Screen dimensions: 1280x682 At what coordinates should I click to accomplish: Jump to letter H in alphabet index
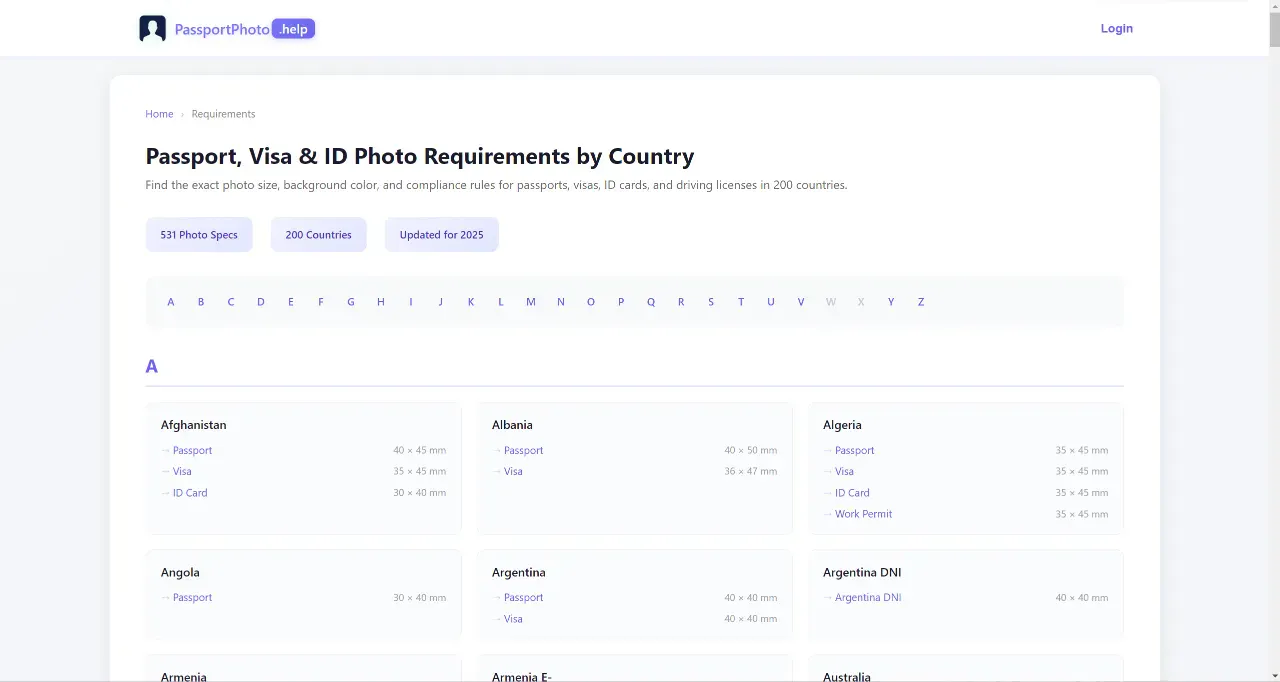click(381, 302)
